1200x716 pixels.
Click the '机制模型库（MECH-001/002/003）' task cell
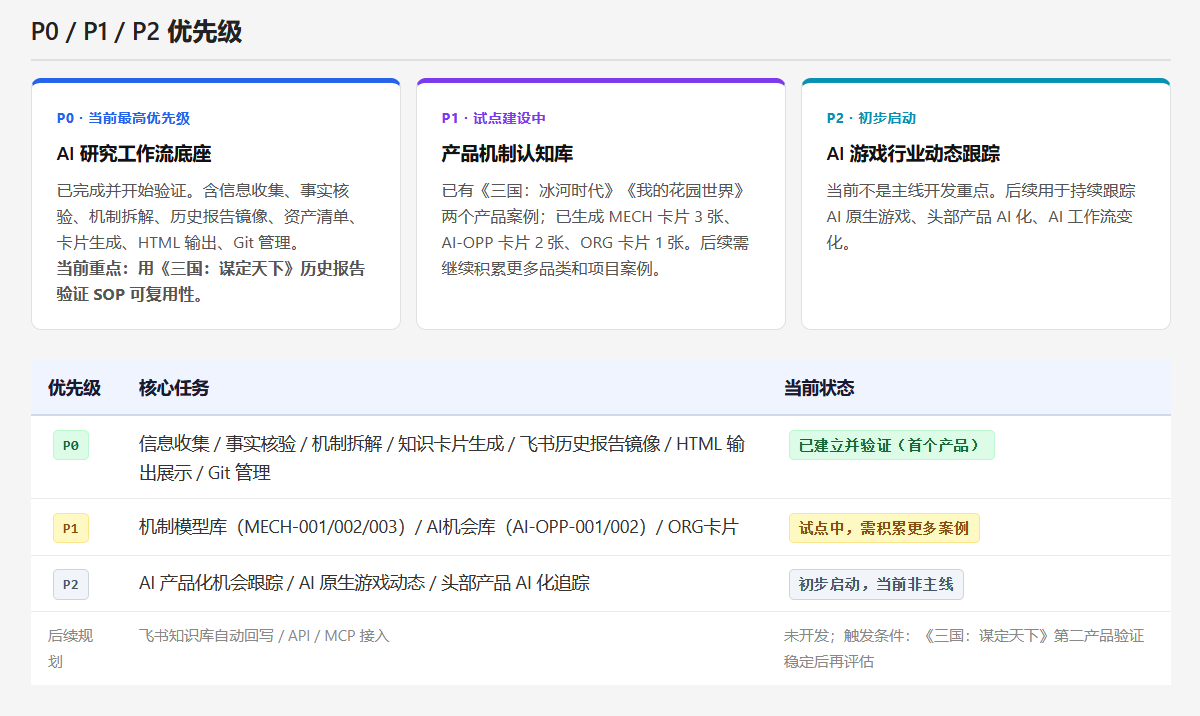click(438, 527)
